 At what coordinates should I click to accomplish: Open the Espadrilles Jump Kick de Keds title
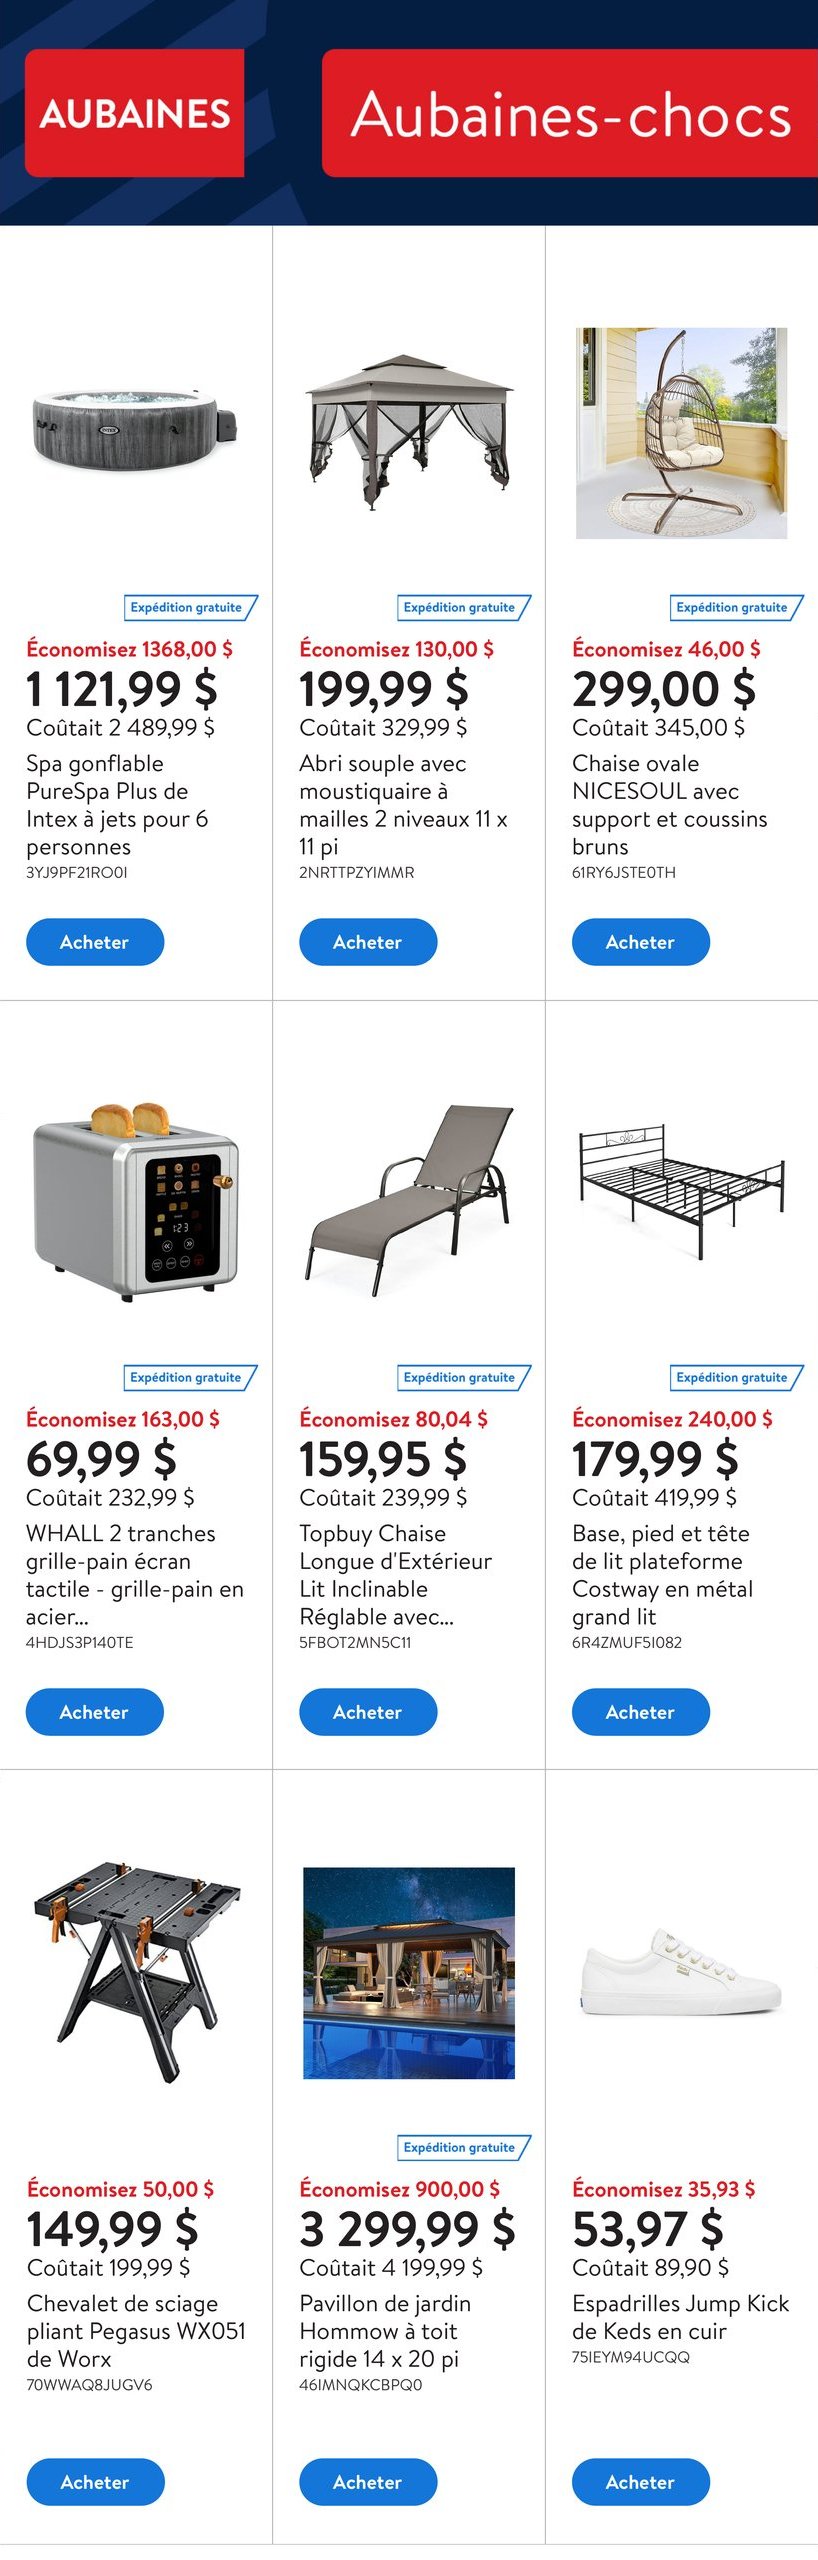680,2317
